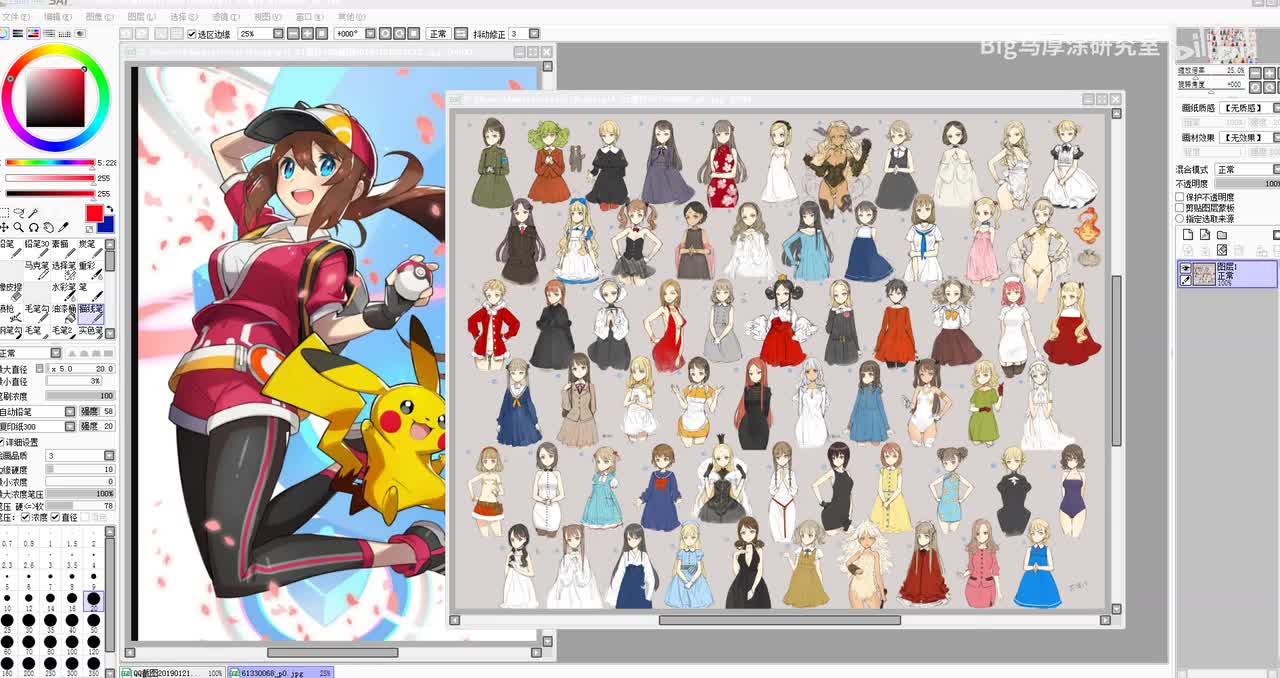Open the 选择 Select menu

(x=184, y=17)
